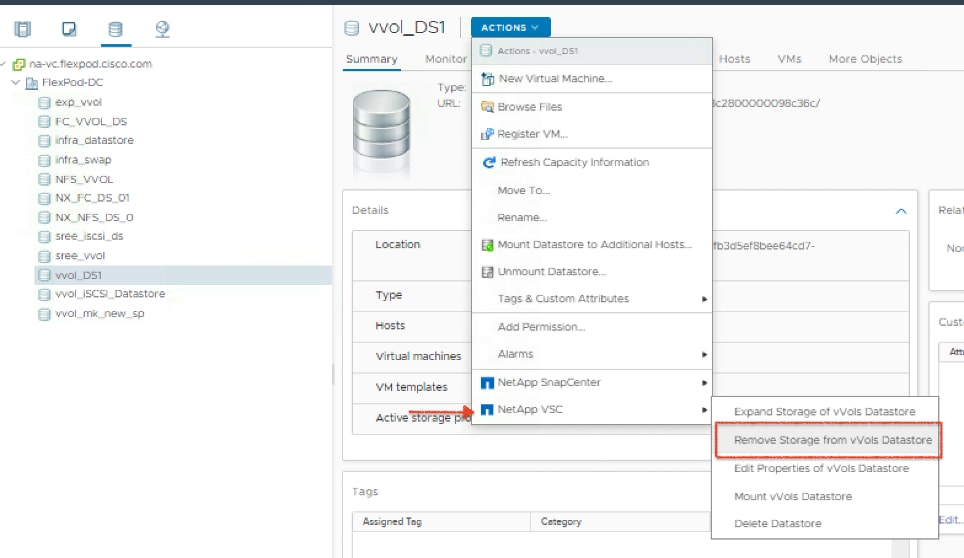Collapse the FlexPod-DC tree node
Viewport: 964px width, 558px height.
click(x=16, y=82)
